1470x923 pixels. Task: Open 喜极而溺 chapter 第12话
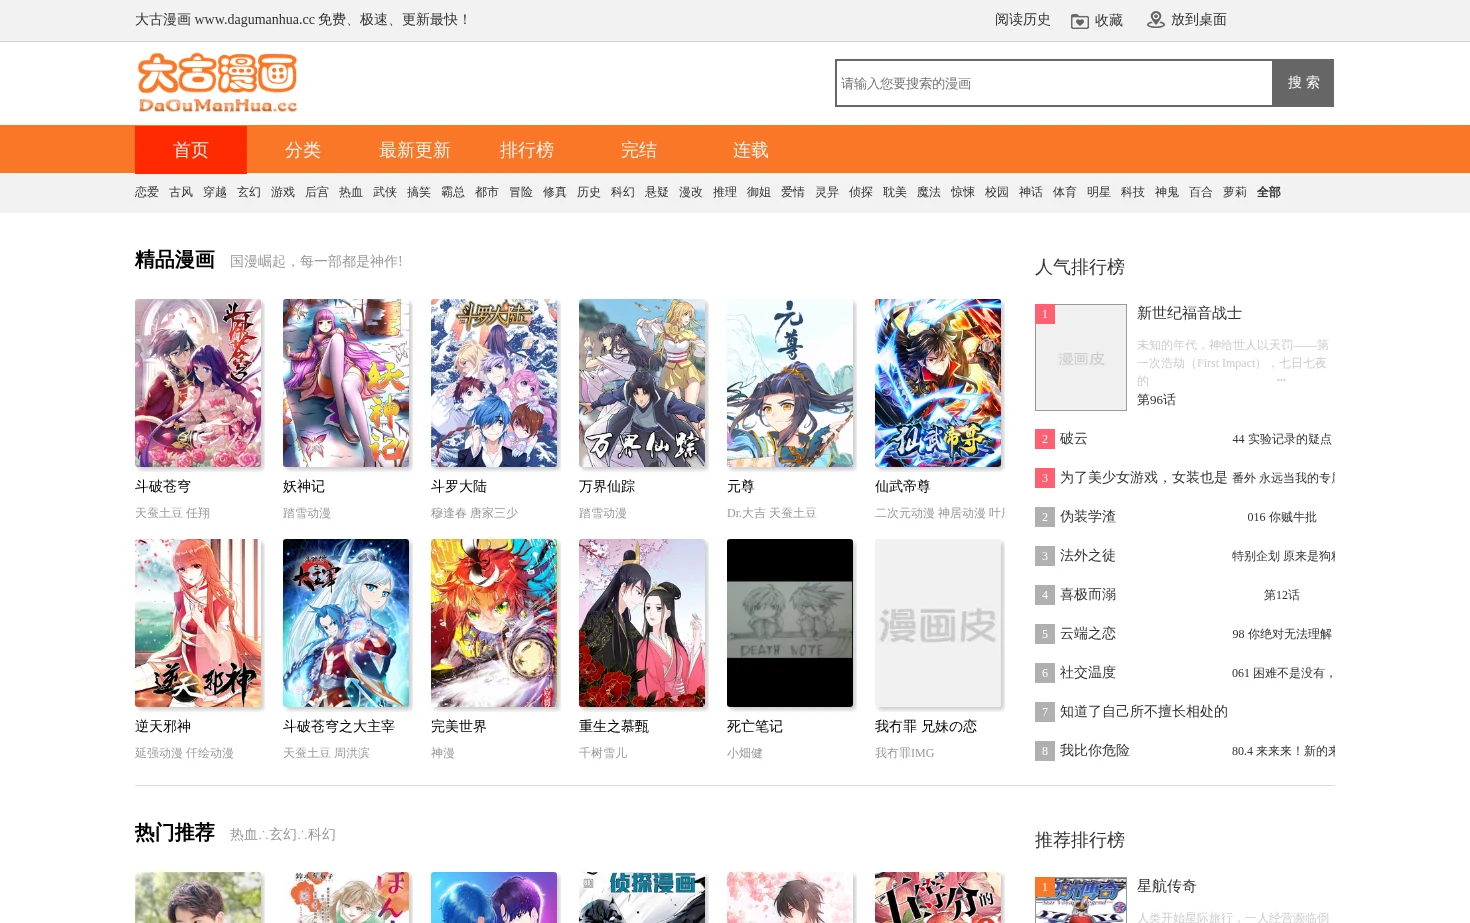(1282, 595)
